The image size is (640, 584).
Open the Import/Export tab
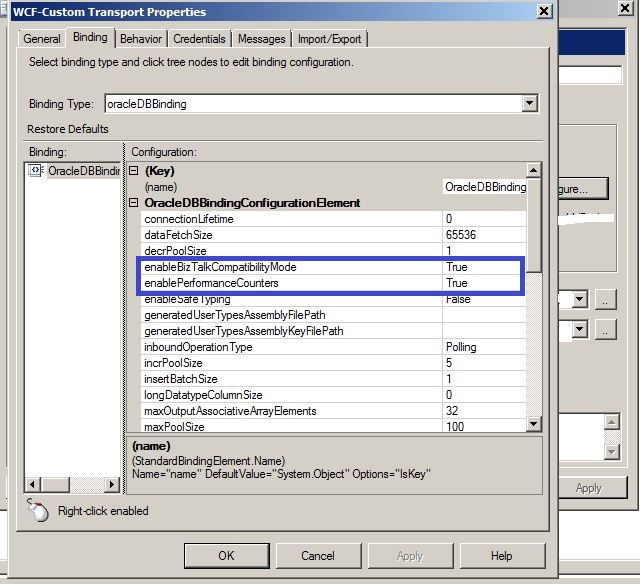pyautogui.click(x=329, y=39)
